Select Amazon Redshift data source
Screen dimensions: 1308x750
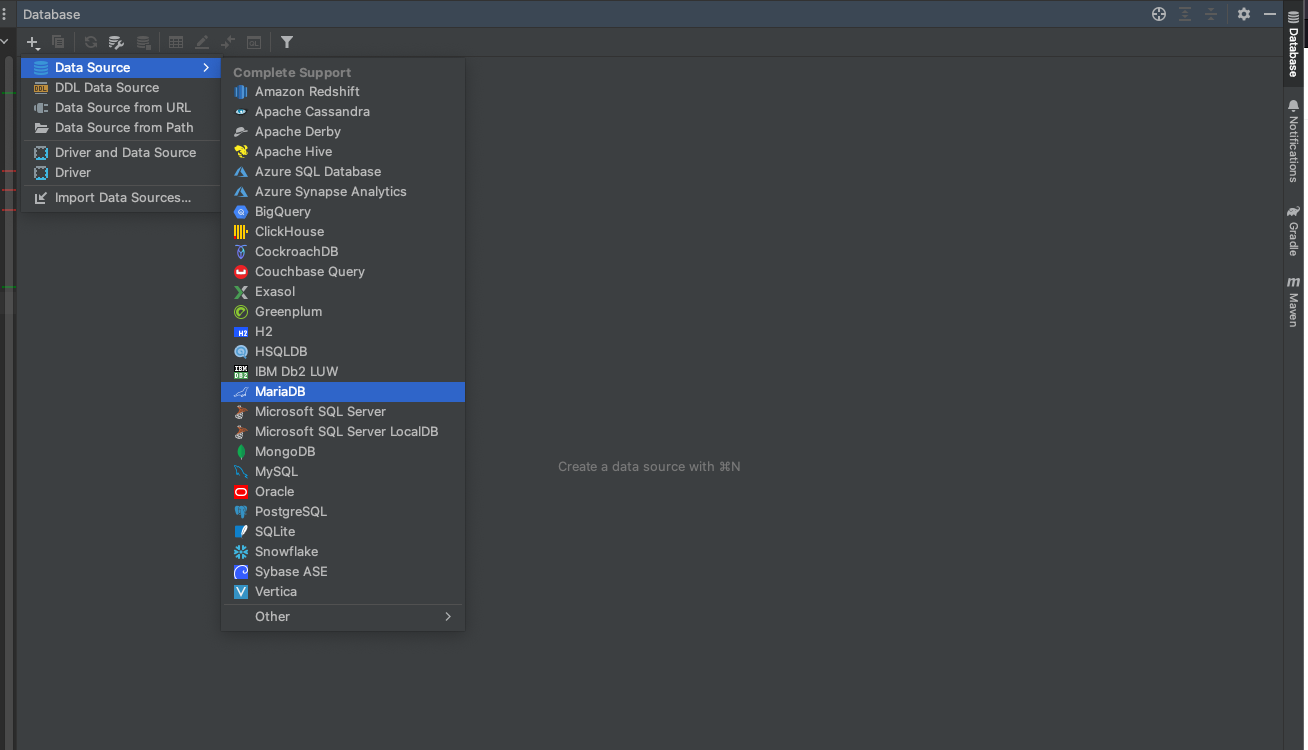pos(343,92)
